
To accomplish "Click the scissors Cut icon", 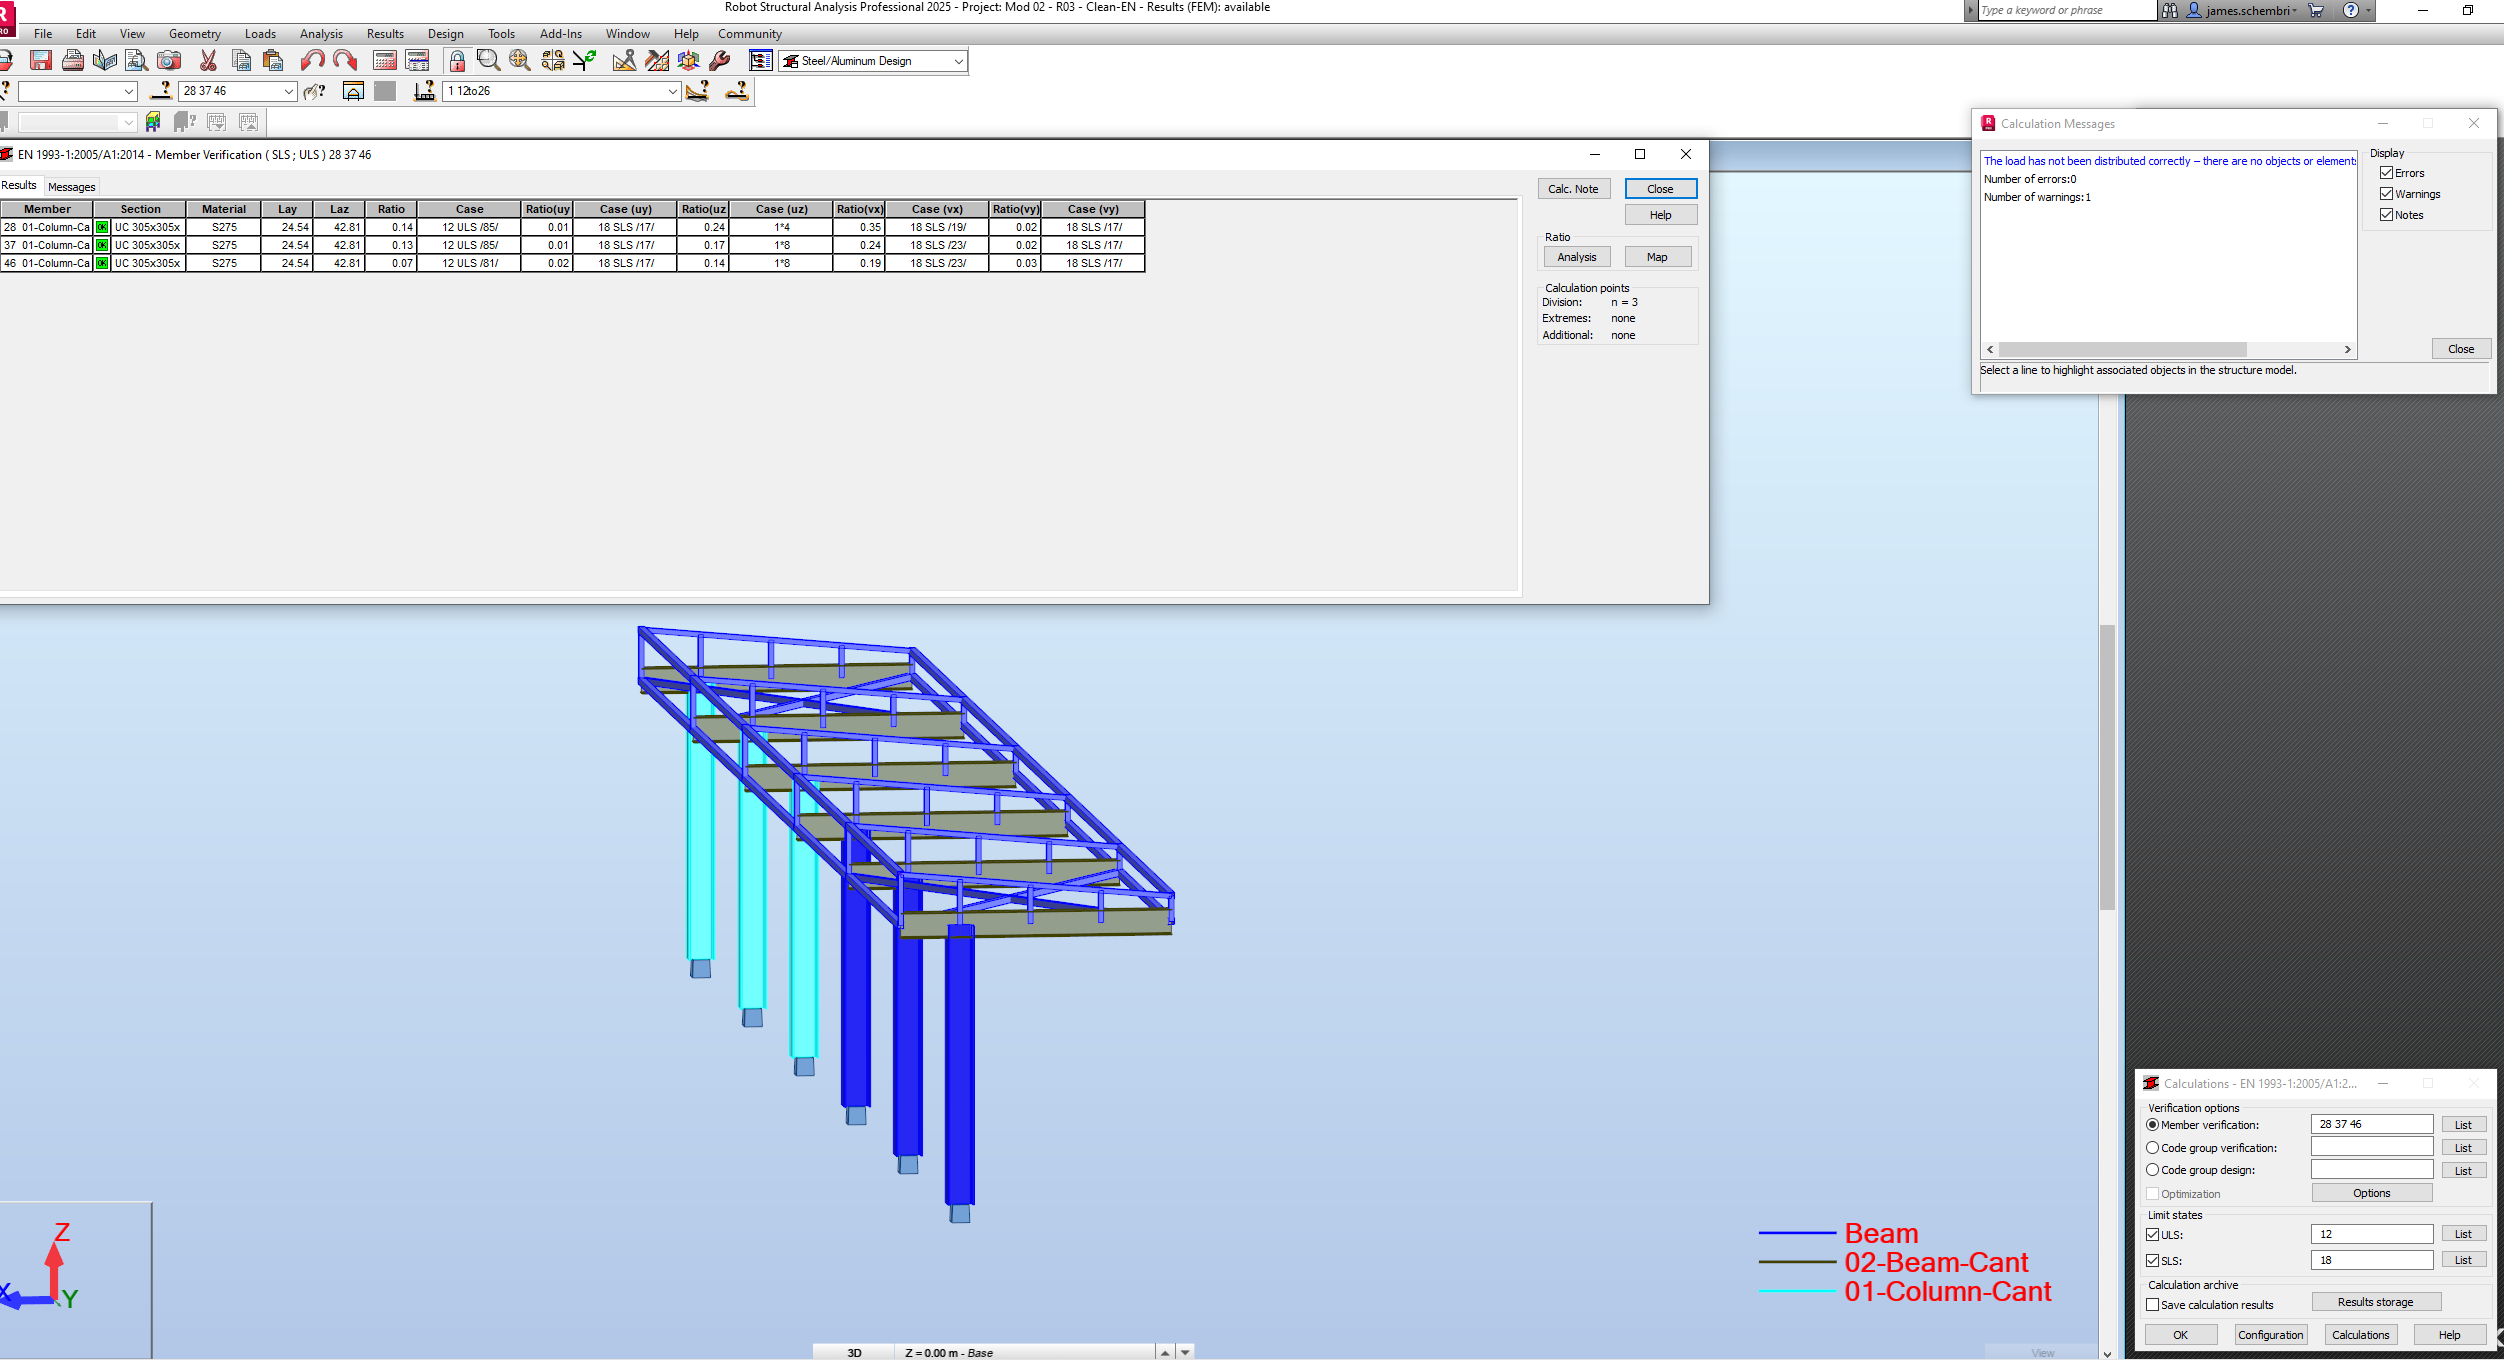I will (x=208, y=61).
